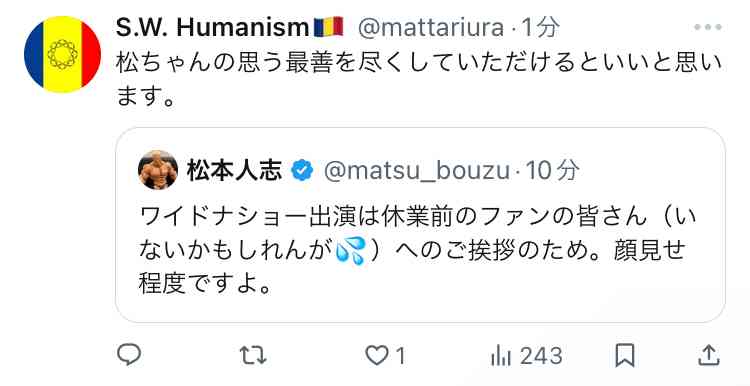Screen dimensions: 750x386
Task: Click the 松本人志 display name
Action: pyautogui.click(x=234, y=170)
